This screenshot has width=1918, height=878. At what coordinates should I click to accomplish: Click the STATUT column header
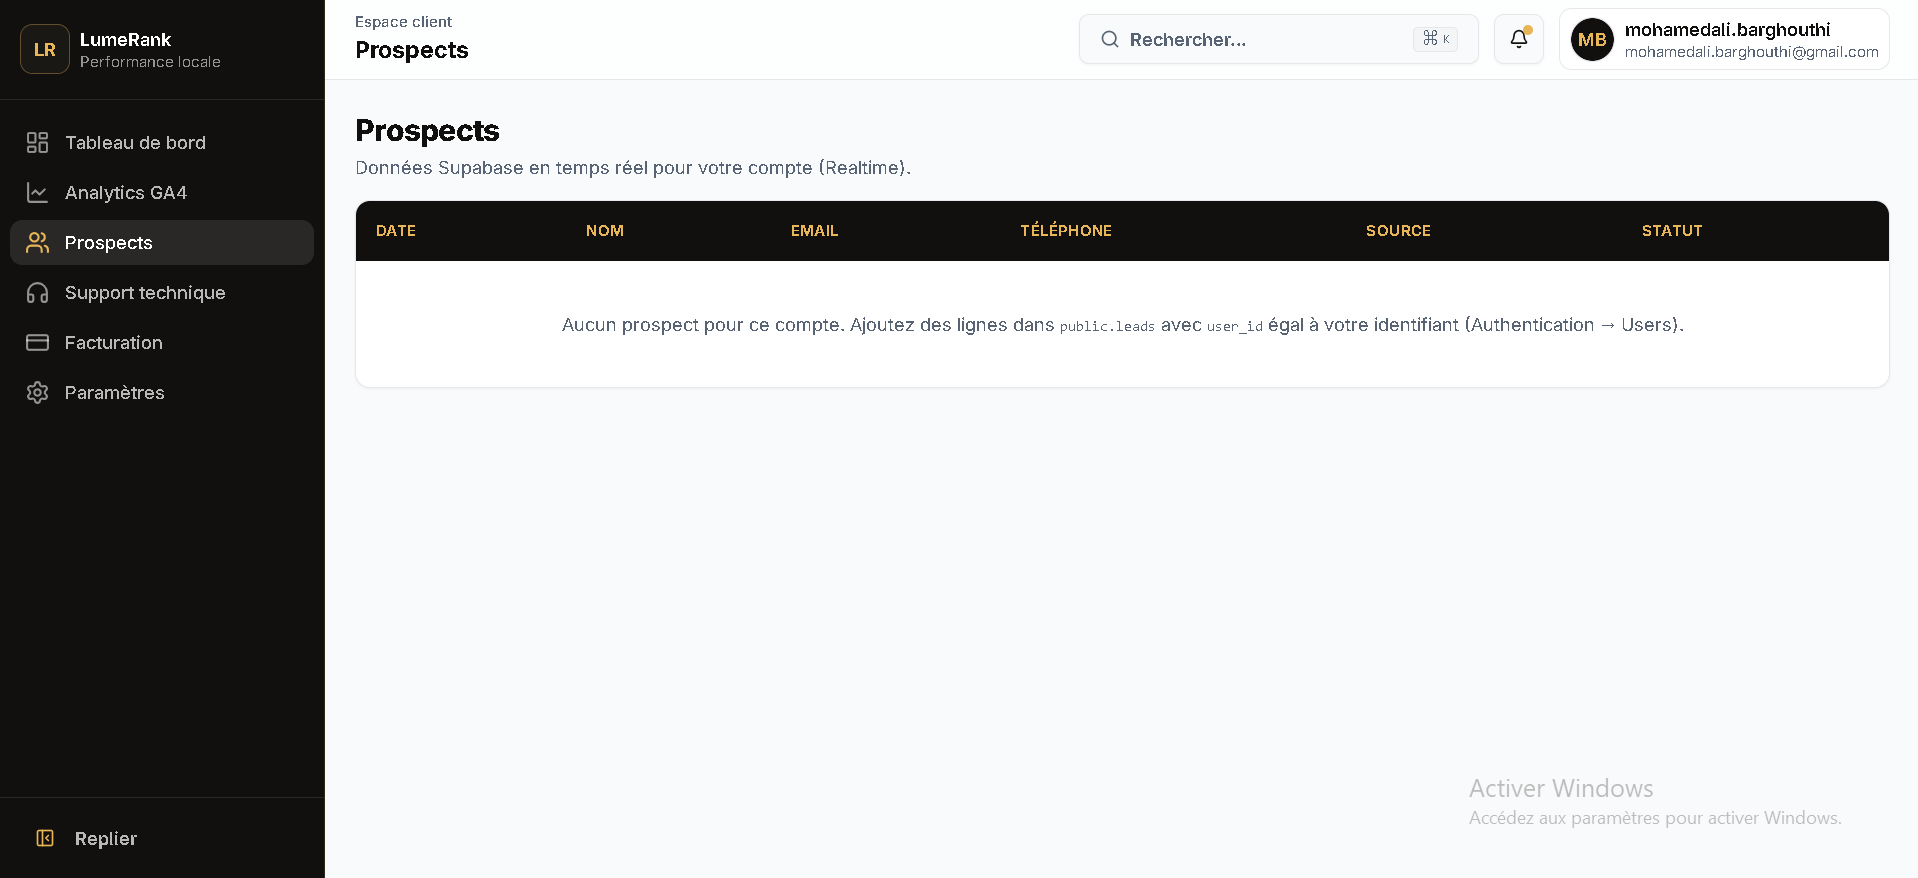[x=1672, y=231]
